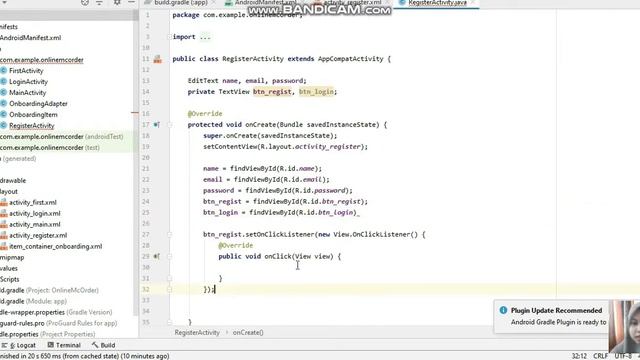Select the com.example.onlinemcorder main package
640x360 pixels.
(x=42, y=60)
